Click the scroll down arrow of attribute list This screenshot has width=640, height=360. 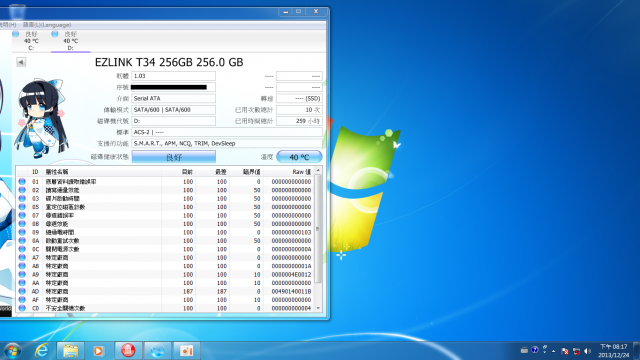coord(318,309)
